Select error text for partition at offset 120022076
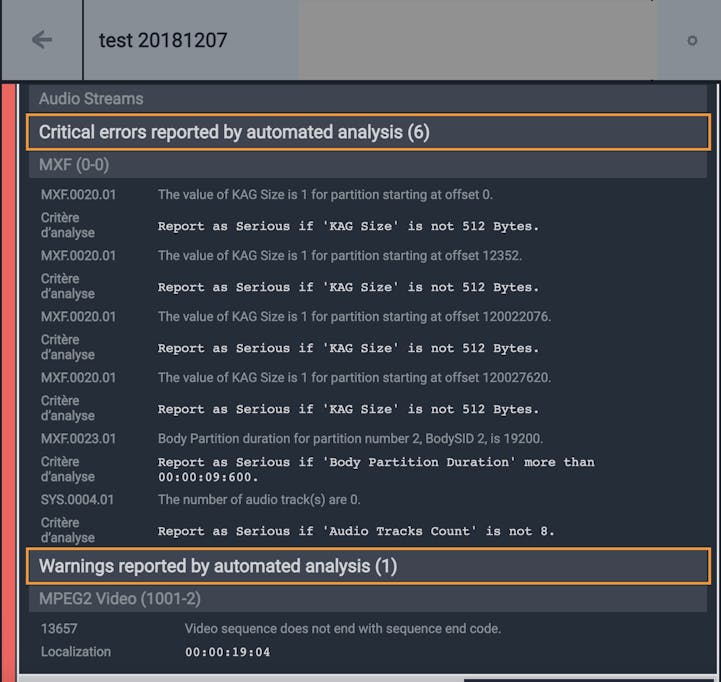Viewport: 721px width, 682px height. coord(355,317)
